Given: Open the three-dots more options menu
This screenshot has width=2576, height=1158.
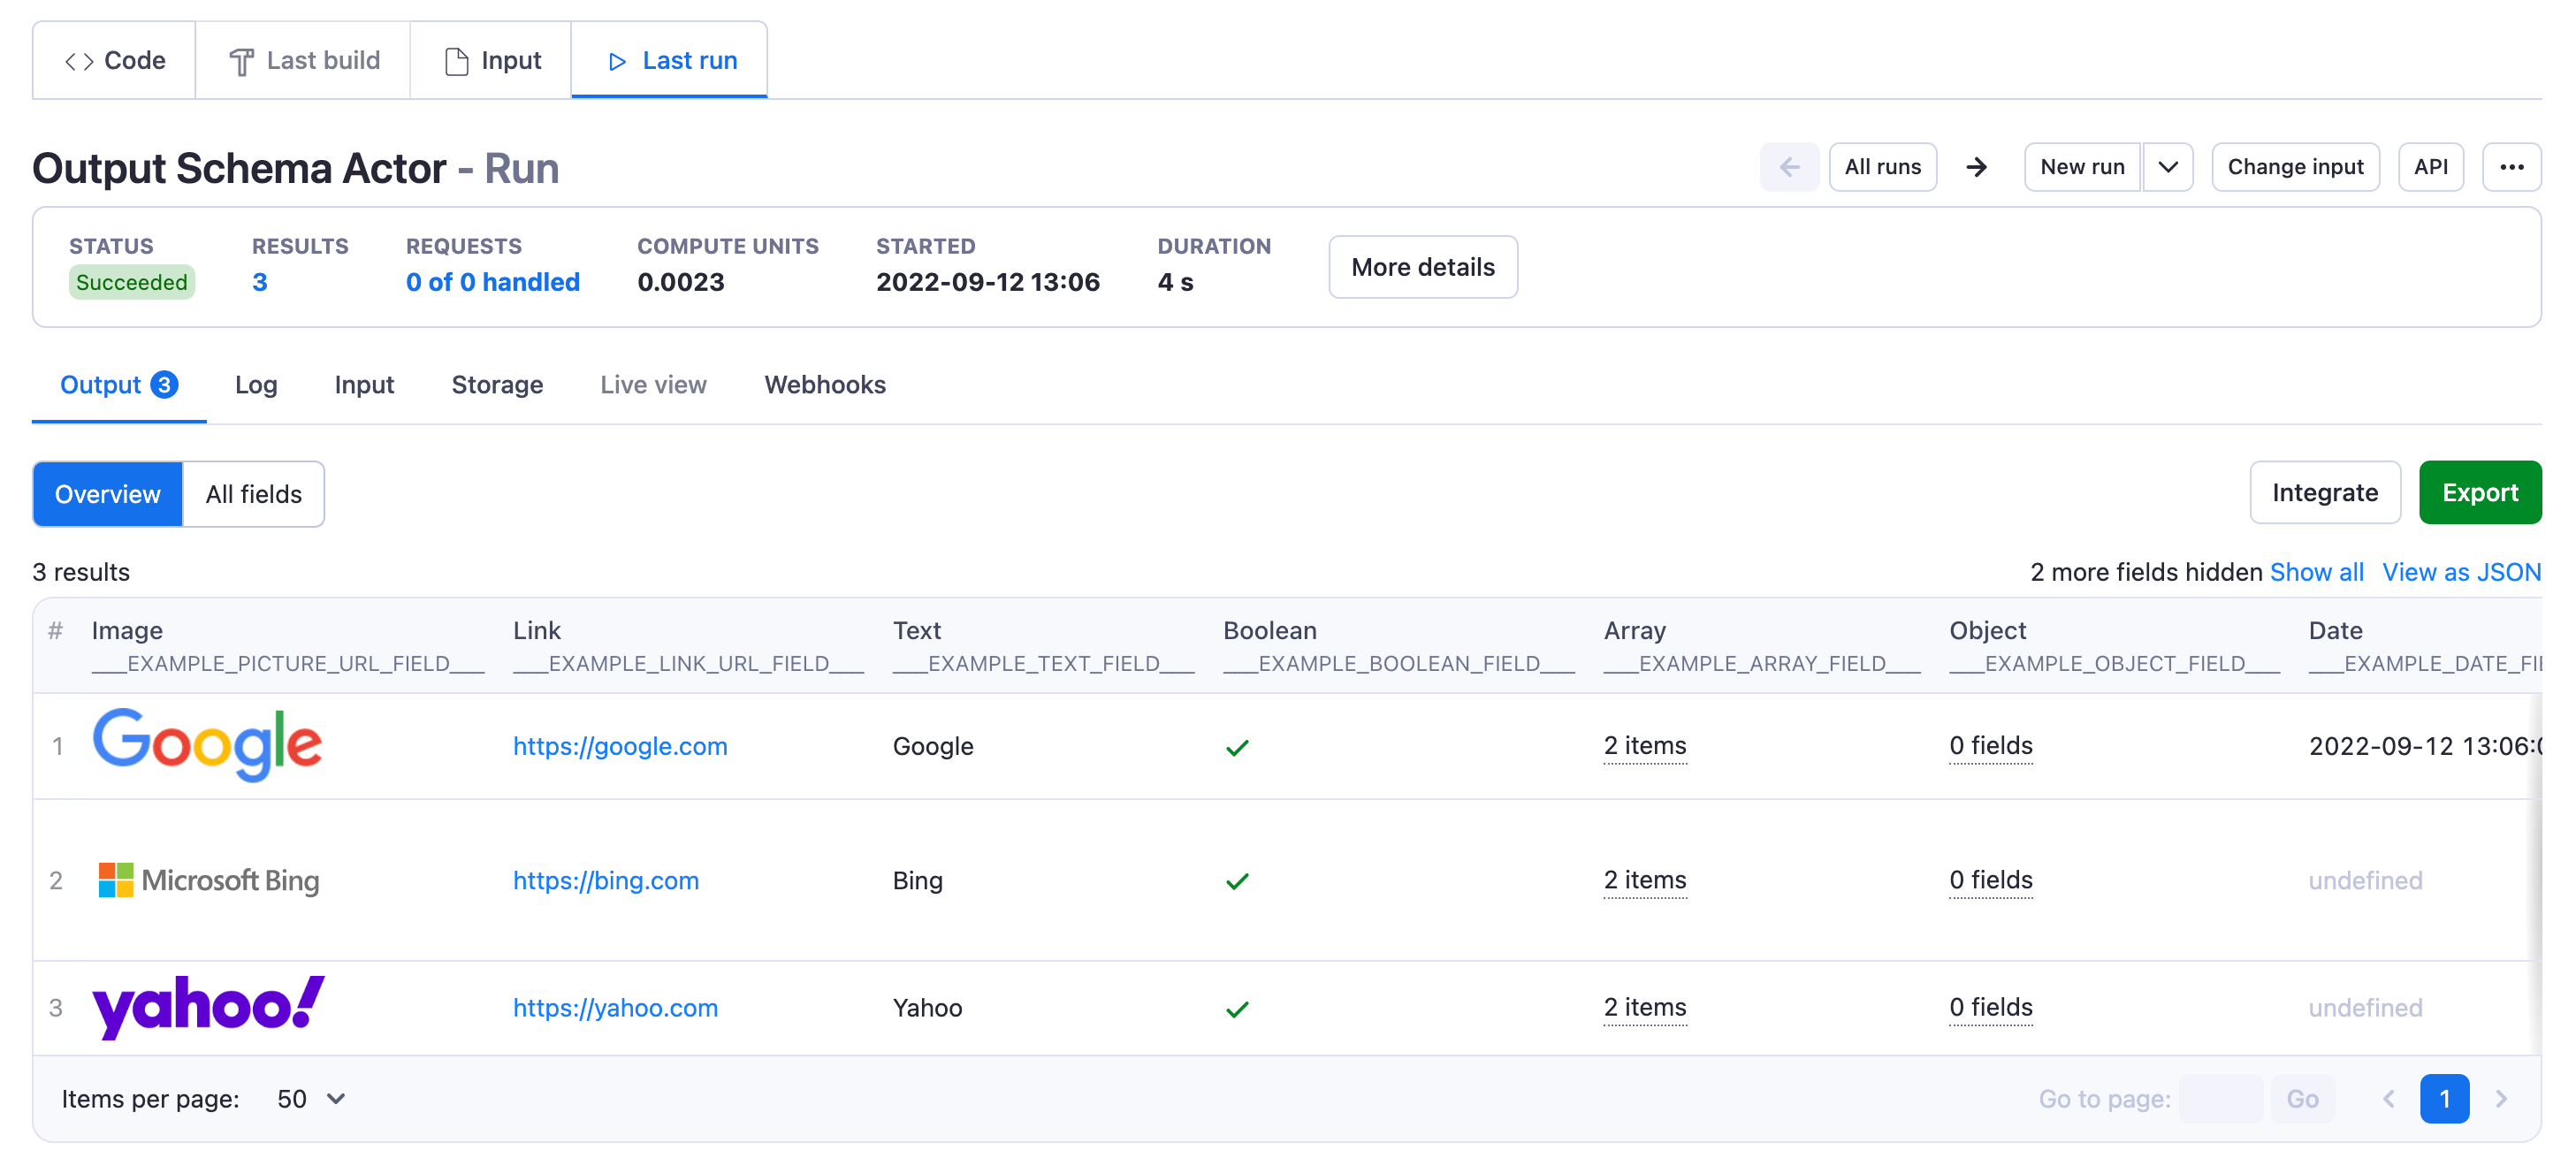Looking at the screenshot, I should point(2510,167).
